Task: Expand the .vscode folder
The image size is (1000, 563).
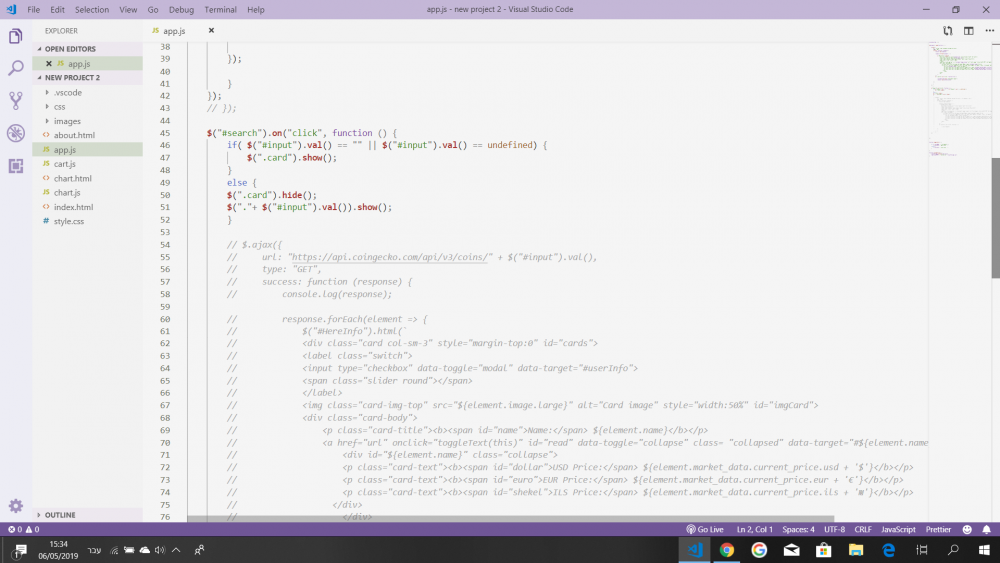Action: [87, 92]
